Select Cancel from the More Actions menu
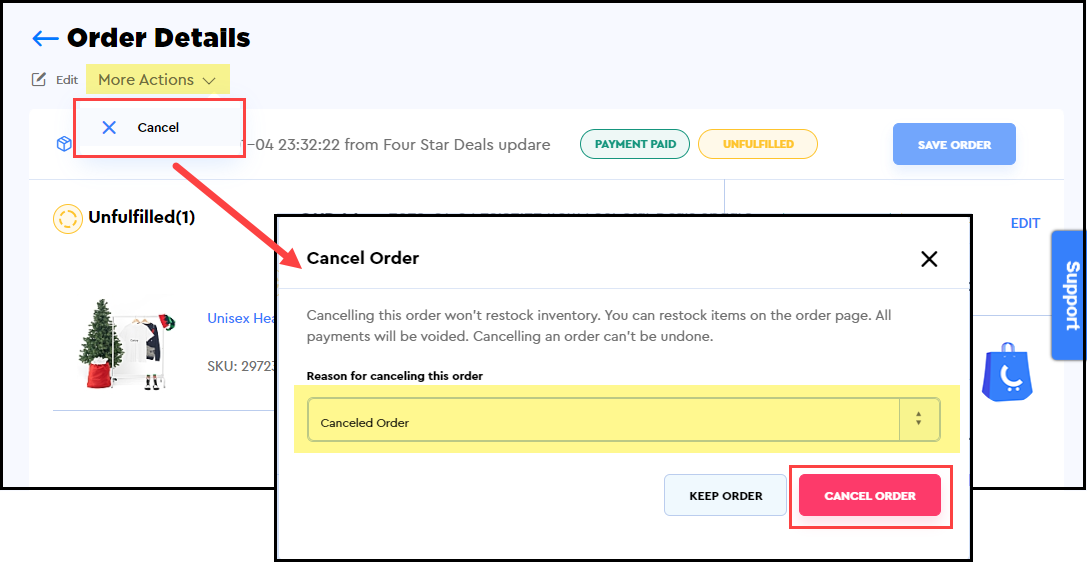 (x=158, y=127)
